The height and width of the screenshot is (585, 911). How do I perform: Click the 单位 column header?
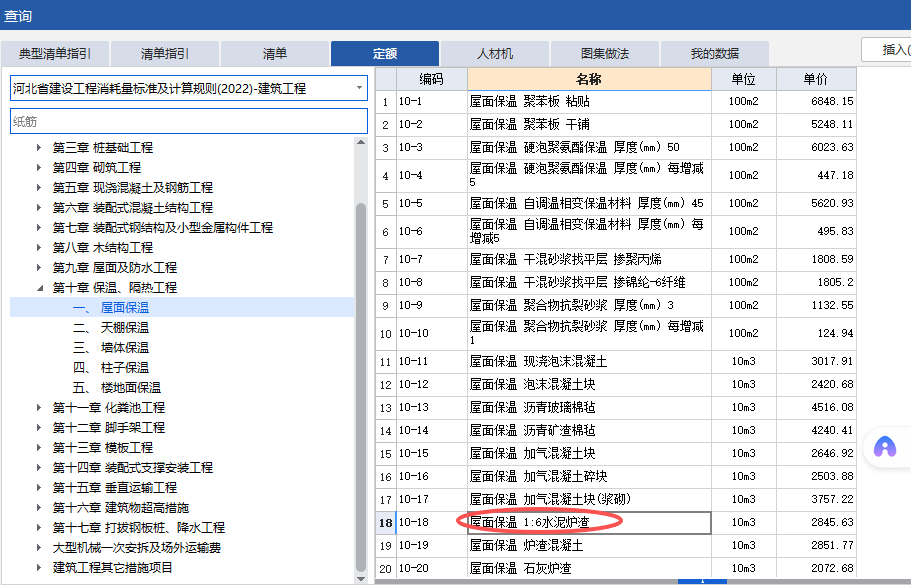tap(744, 79)
